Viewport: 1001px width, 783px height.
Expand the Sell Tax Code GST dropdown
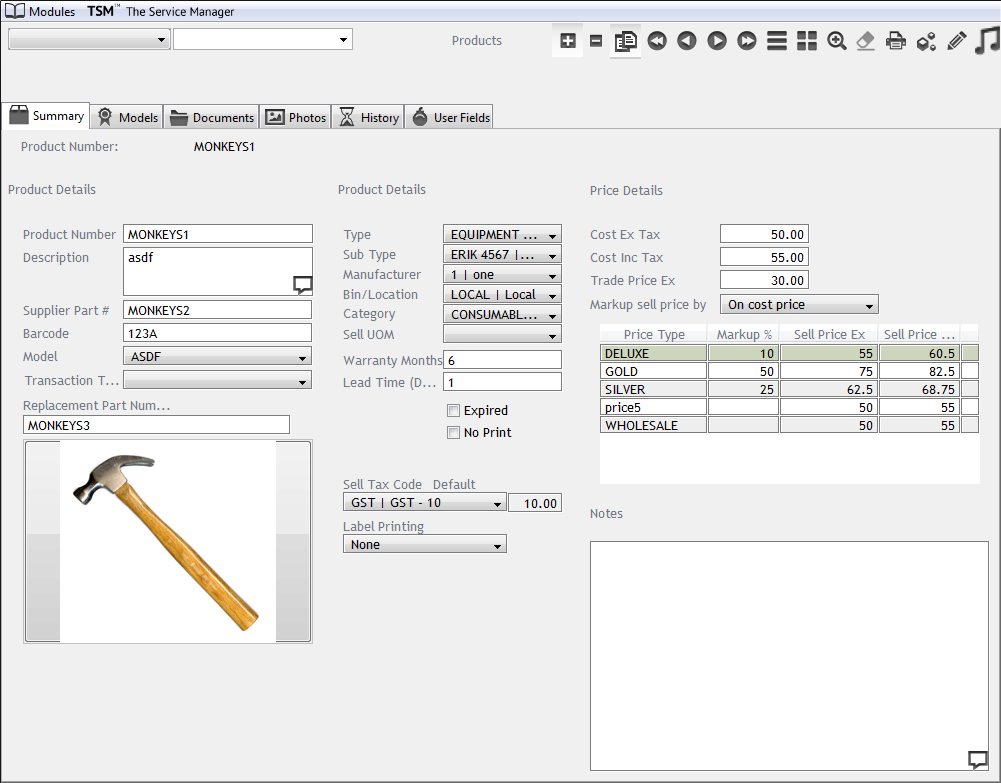coord(424,503)
